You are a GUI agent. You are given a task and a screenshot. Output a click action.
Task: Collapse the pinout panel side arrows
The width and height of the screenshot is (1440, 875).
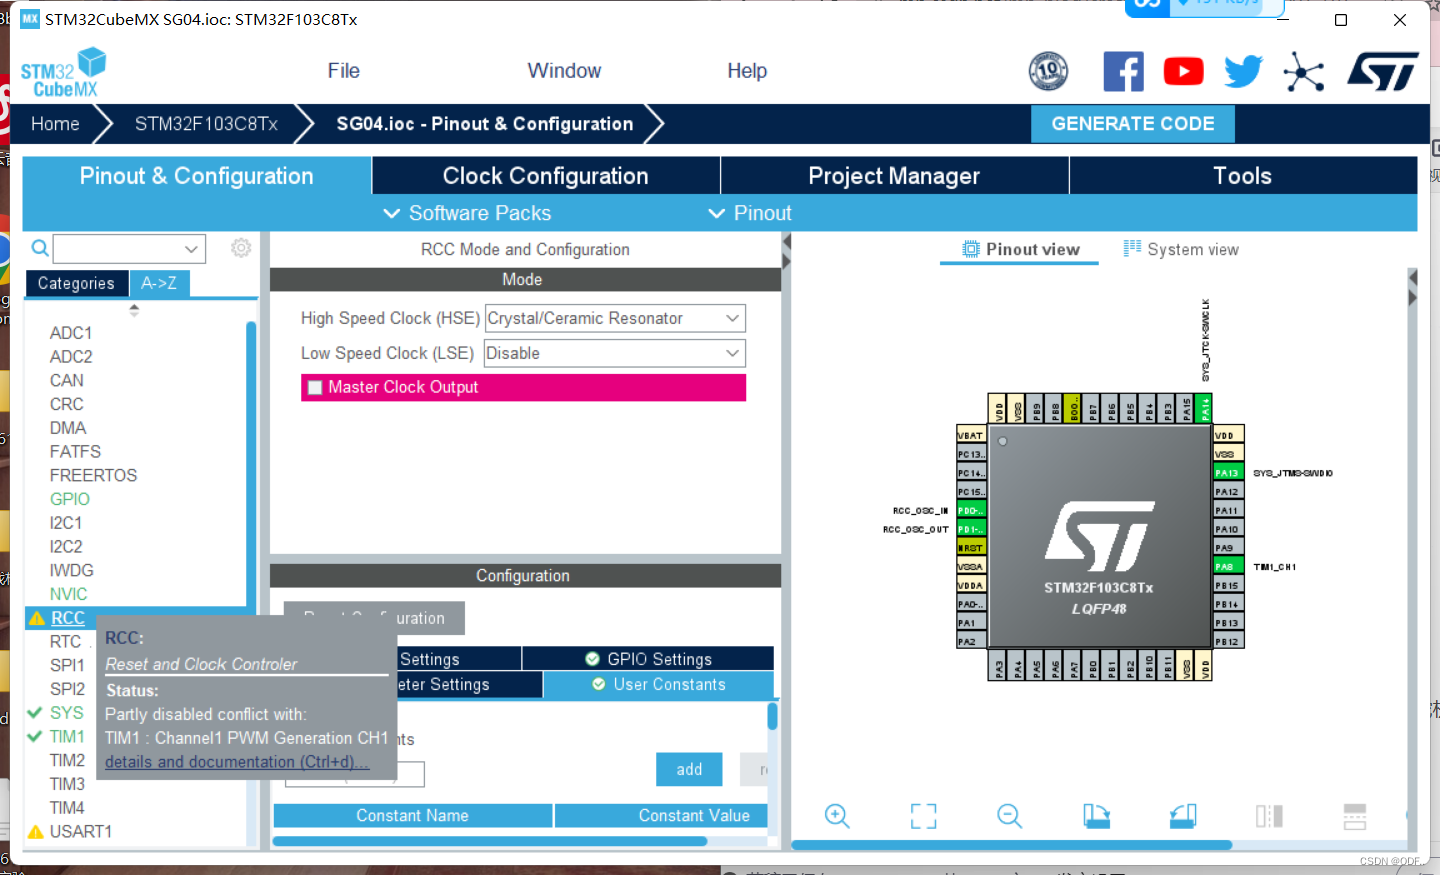pyautogui.click(x=1412, y=288)
